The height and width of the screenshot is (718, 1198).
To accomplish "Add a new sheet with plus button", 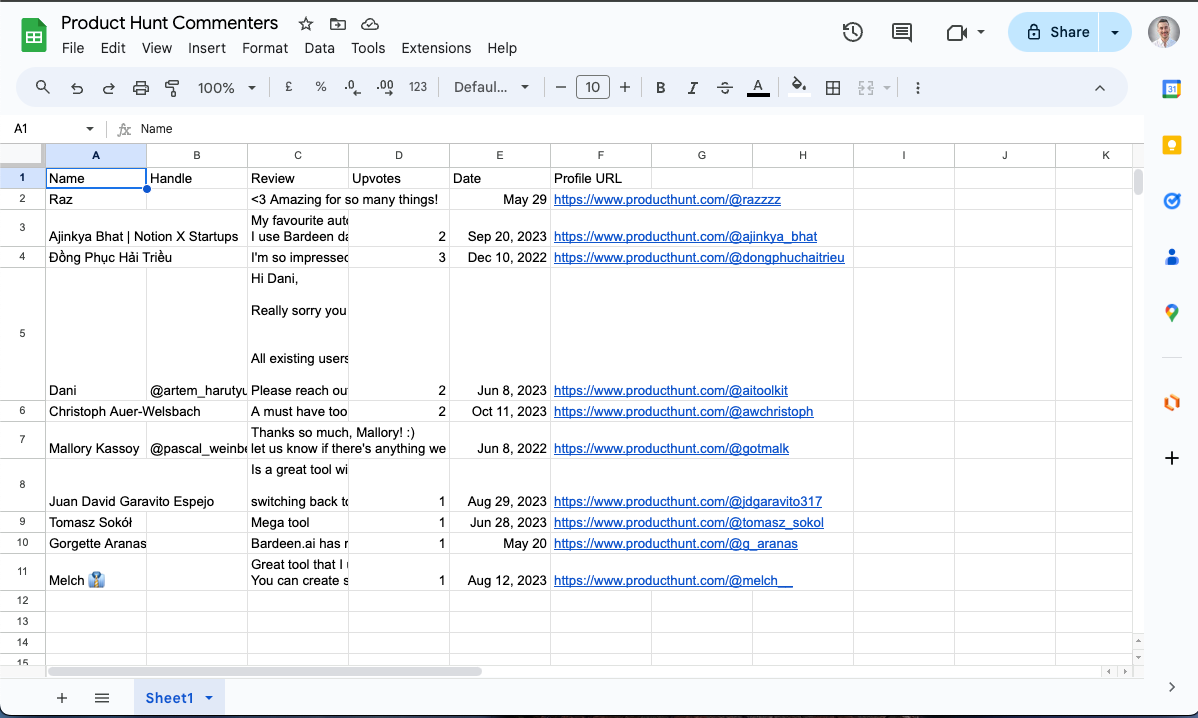I will click(62, 698).
